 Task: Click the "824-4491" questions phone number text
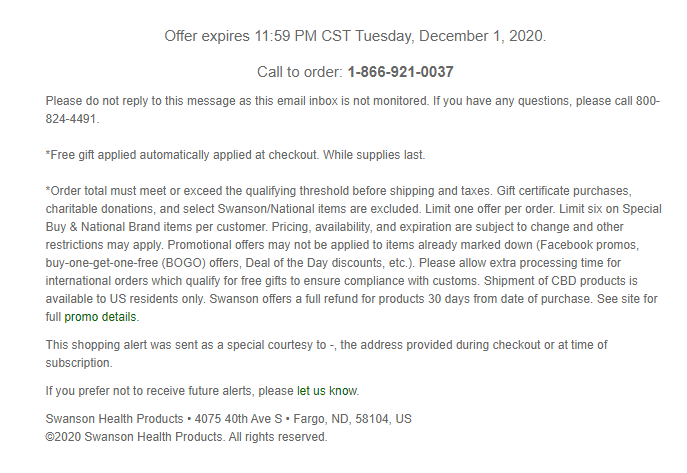click(71, 119)
